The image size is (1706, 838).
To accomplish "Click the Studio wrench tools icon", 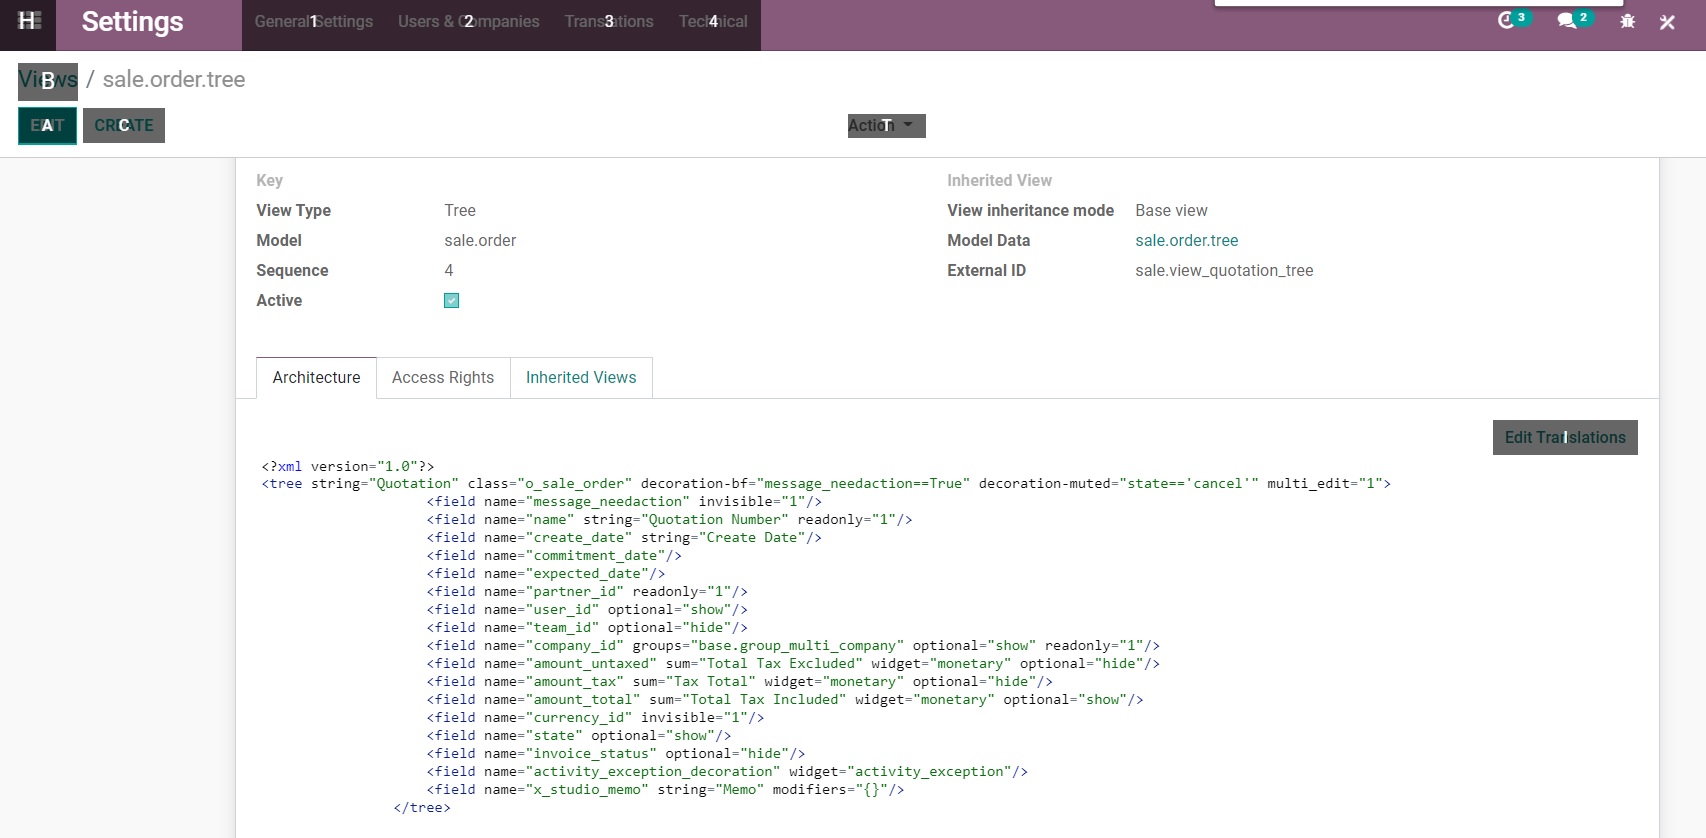I will click(x=1667, y=22).
